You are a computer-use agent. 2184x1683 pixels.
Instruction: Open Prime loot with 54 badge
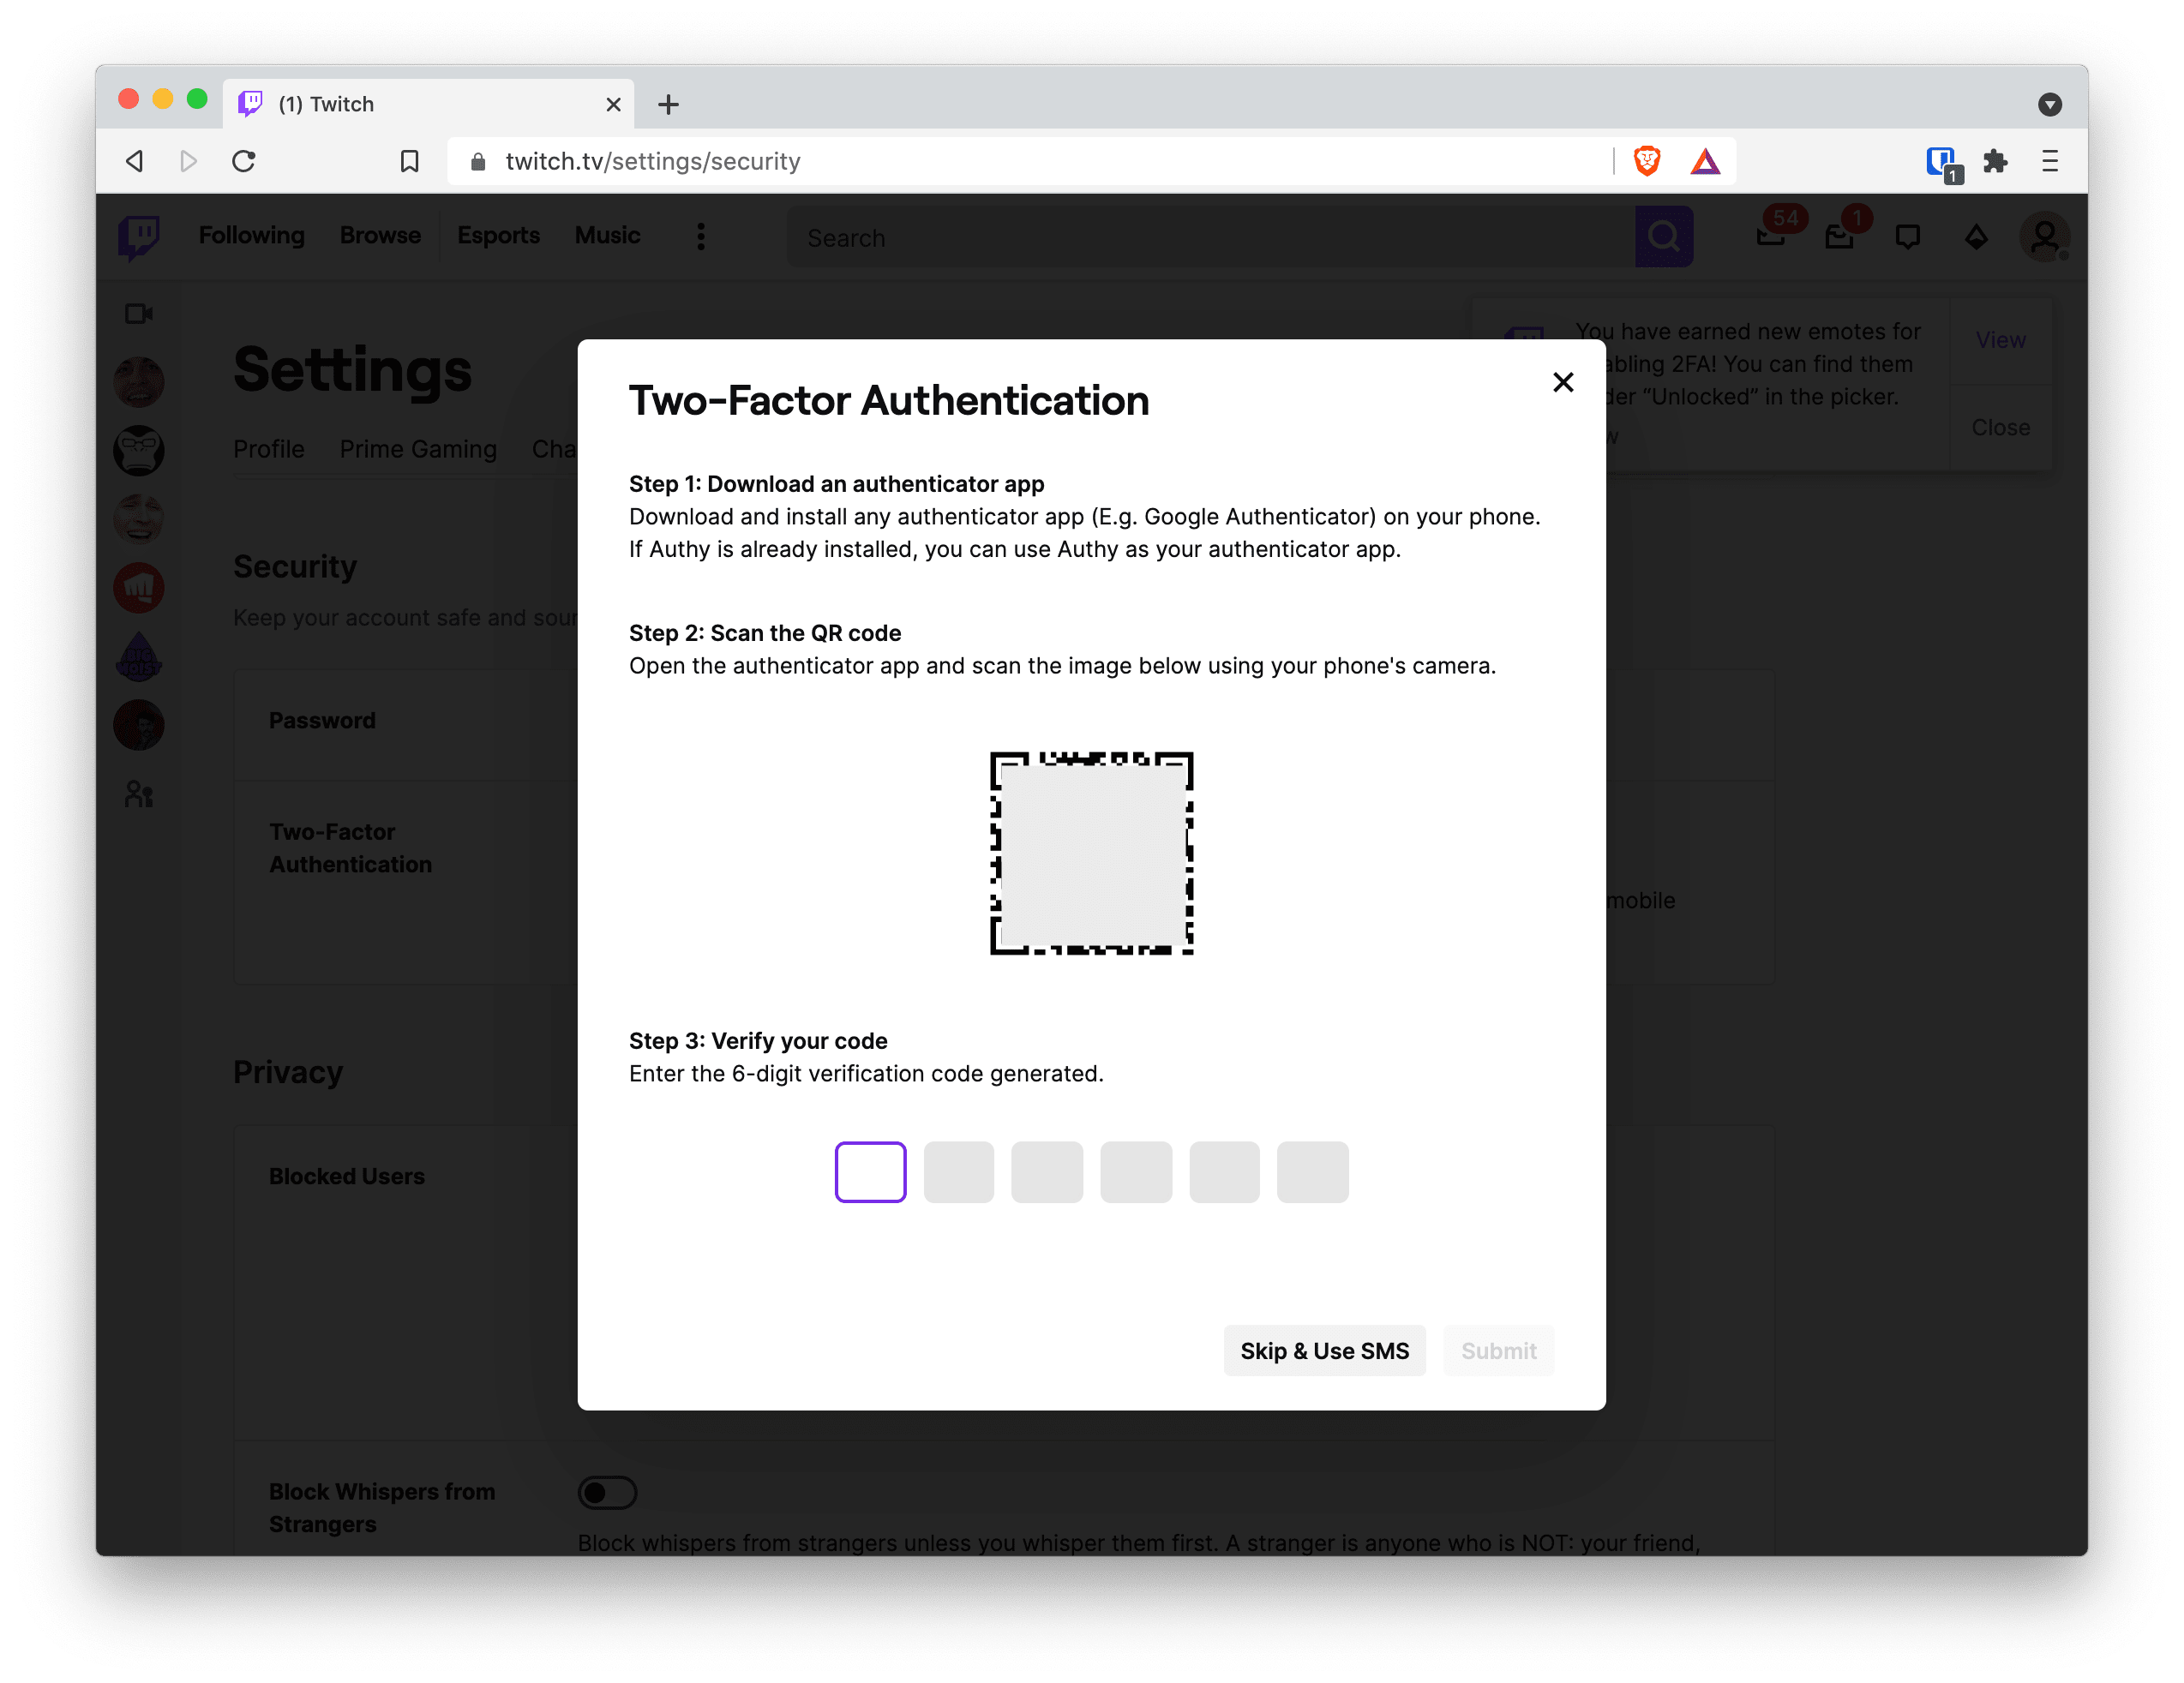click(x=1773, y=235)
